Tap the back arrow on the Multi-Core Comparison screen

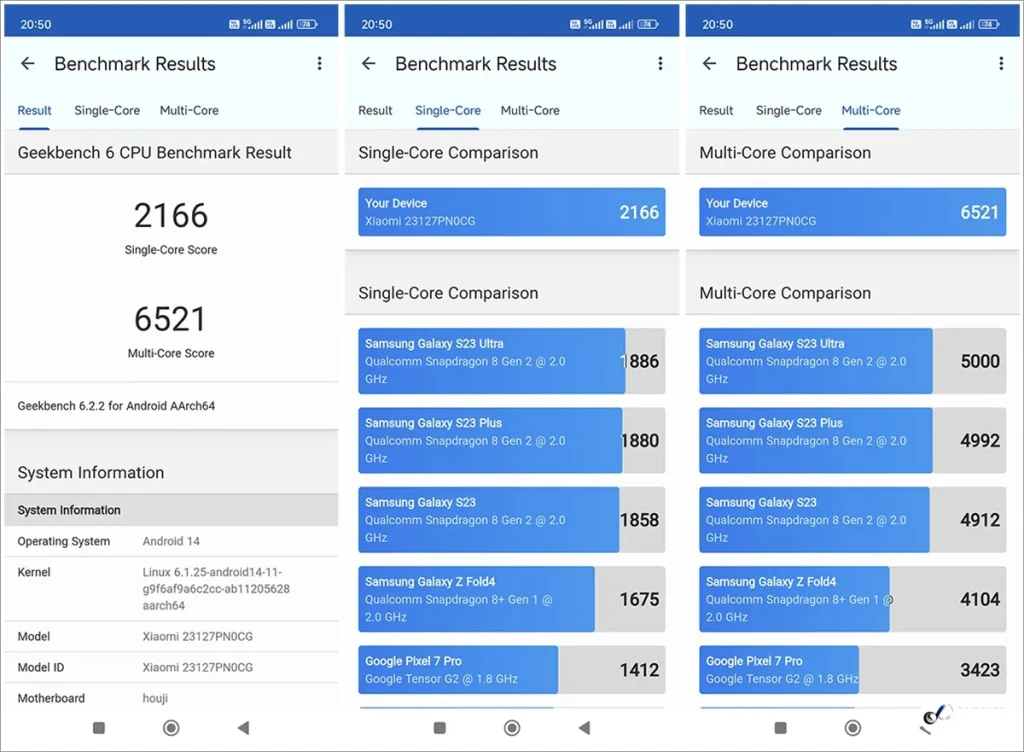tap(710, 63)
